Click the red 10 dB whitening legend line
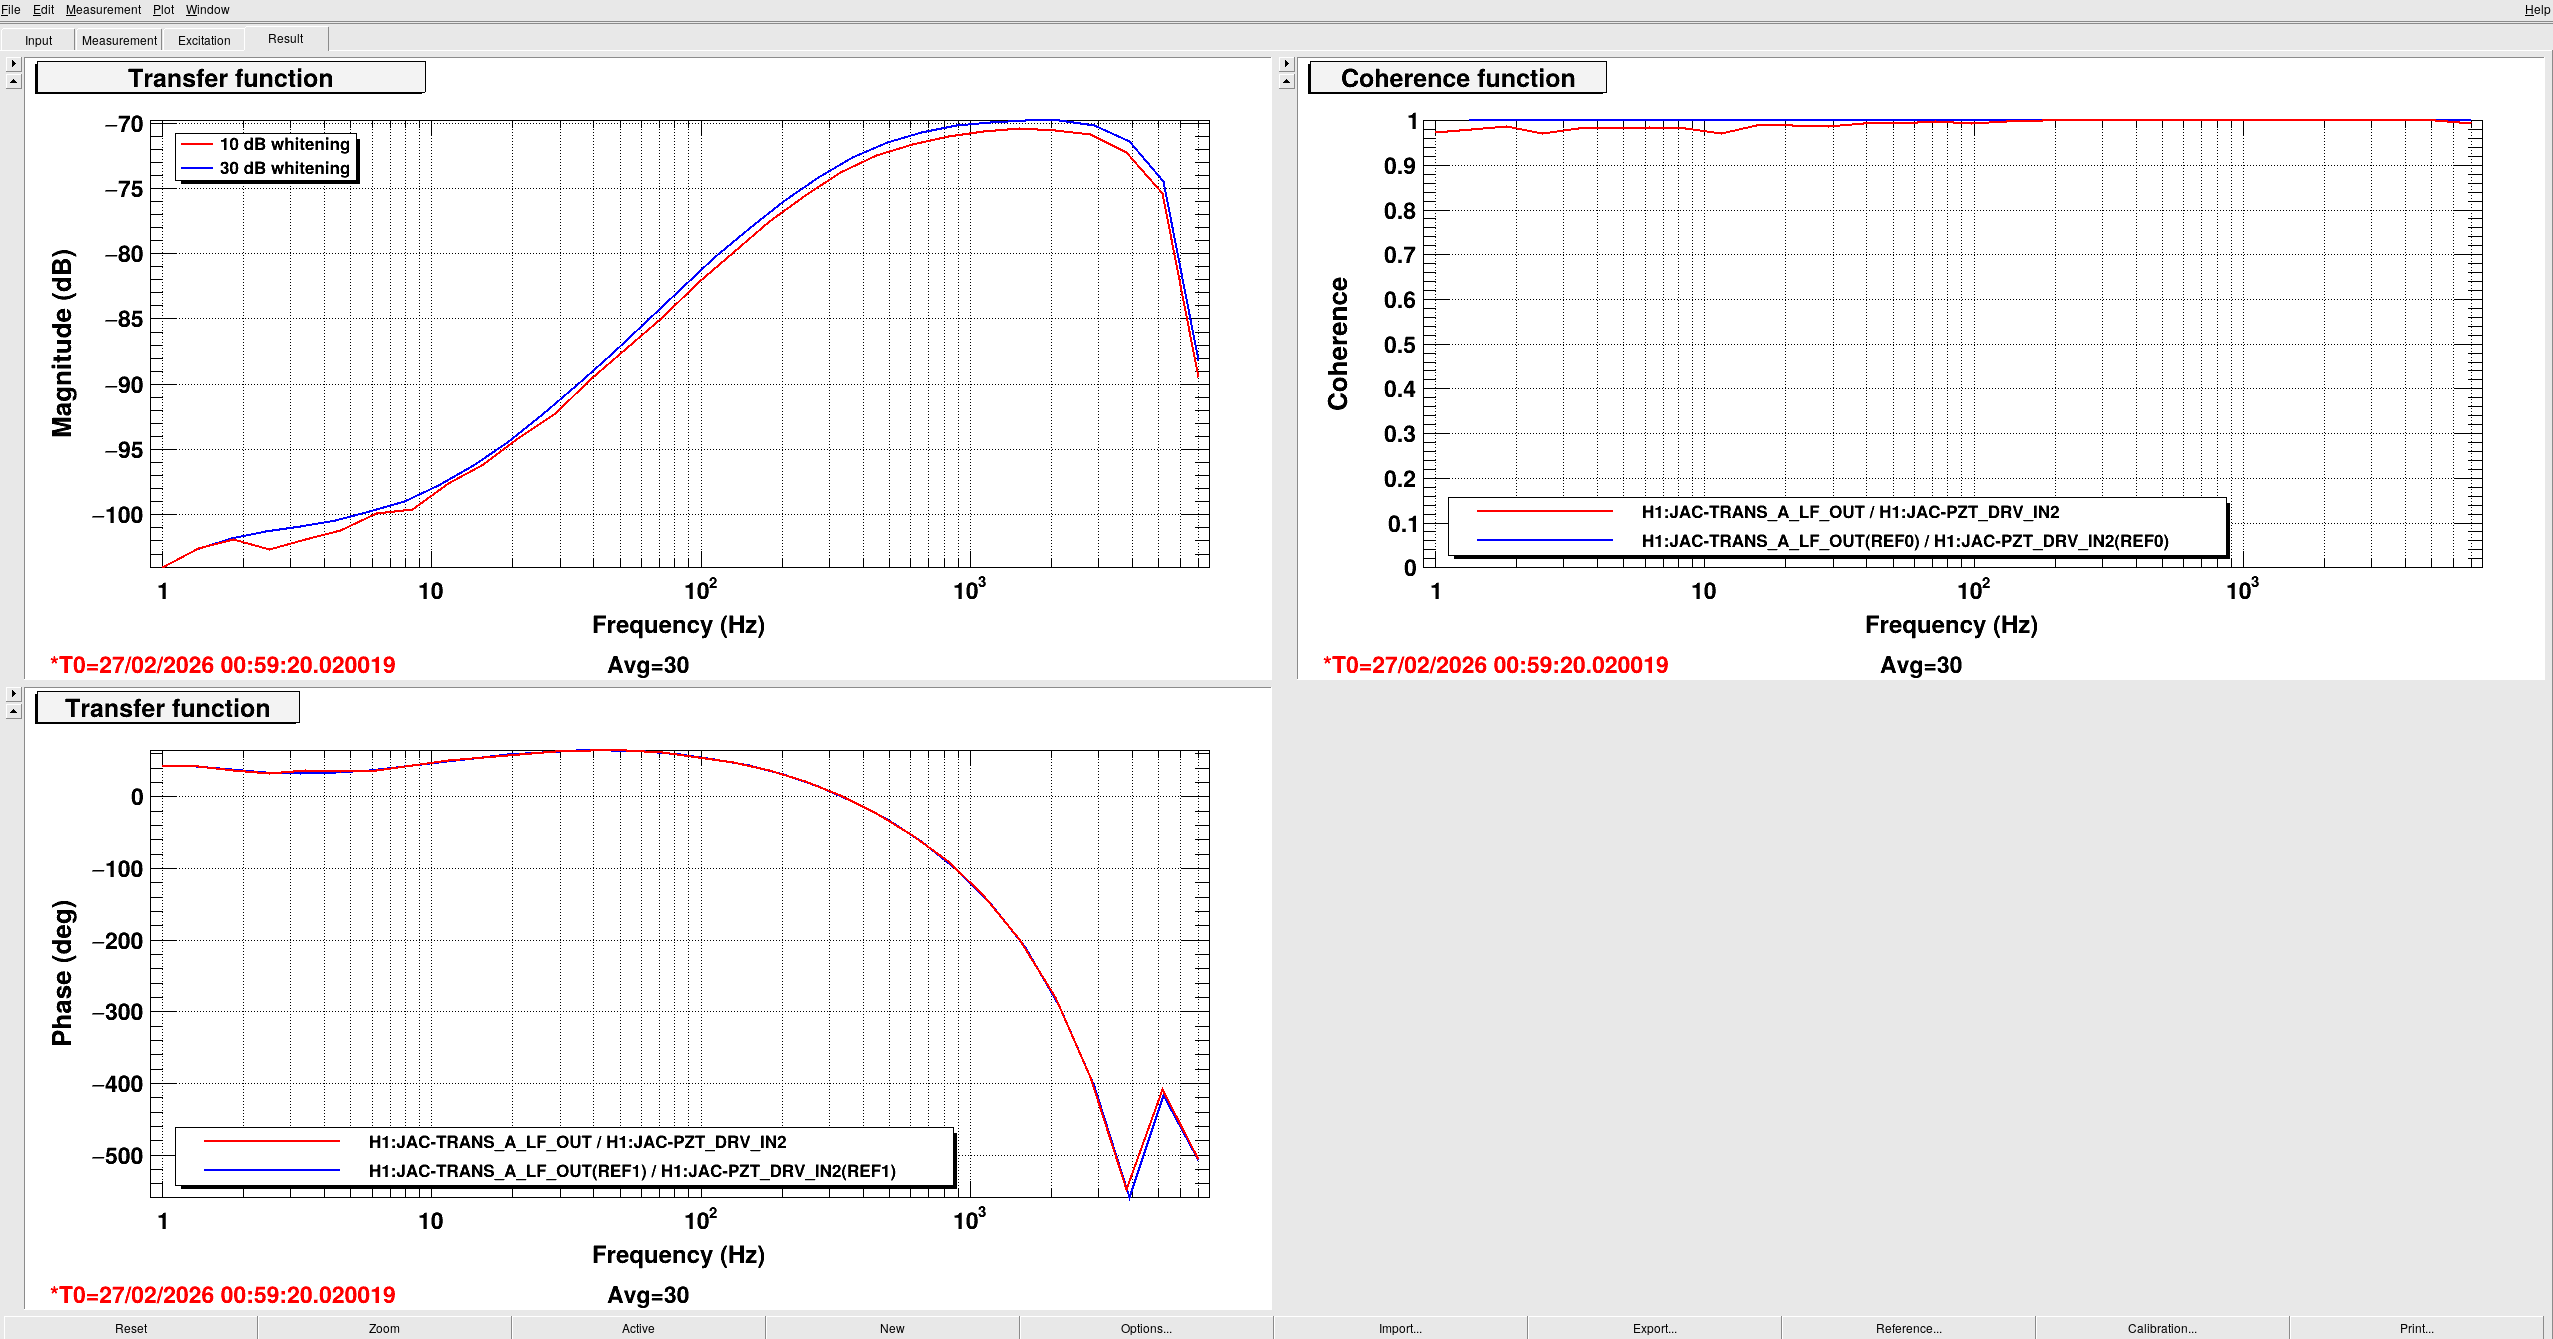 coord(197,145)
